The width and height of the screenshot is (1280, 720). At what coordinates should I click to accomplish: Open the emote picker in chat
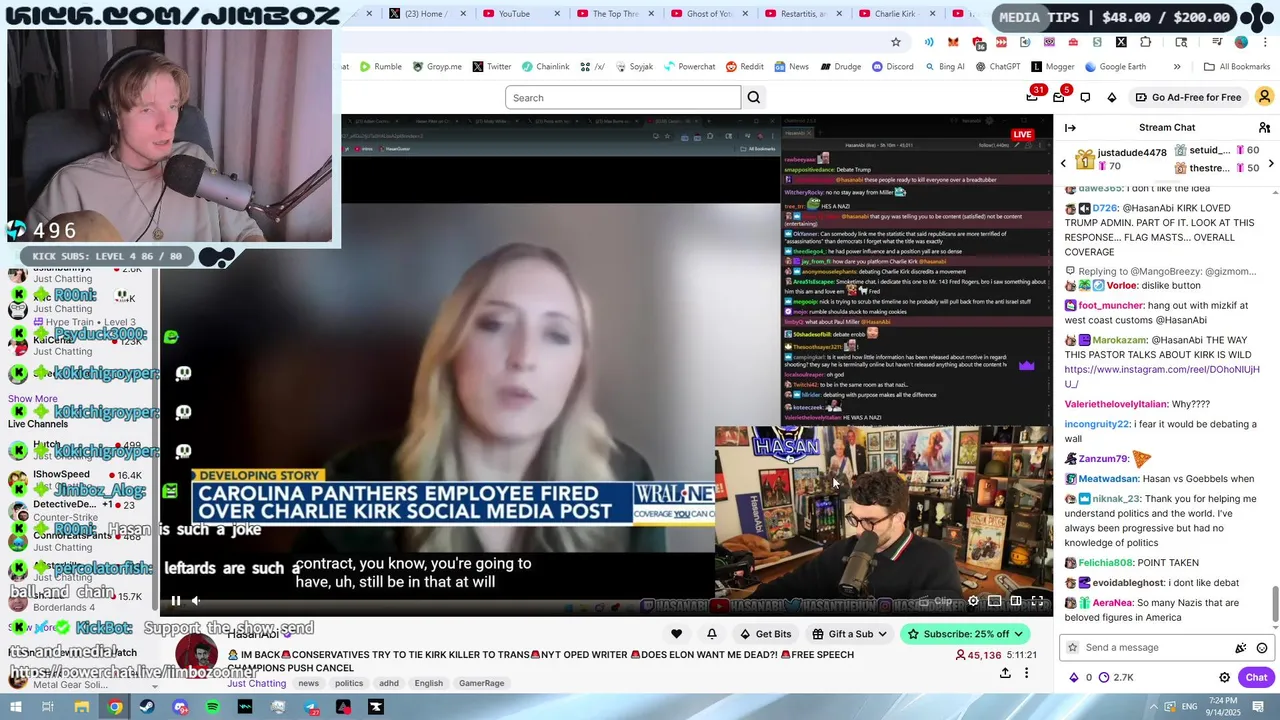pos(1262,648)
